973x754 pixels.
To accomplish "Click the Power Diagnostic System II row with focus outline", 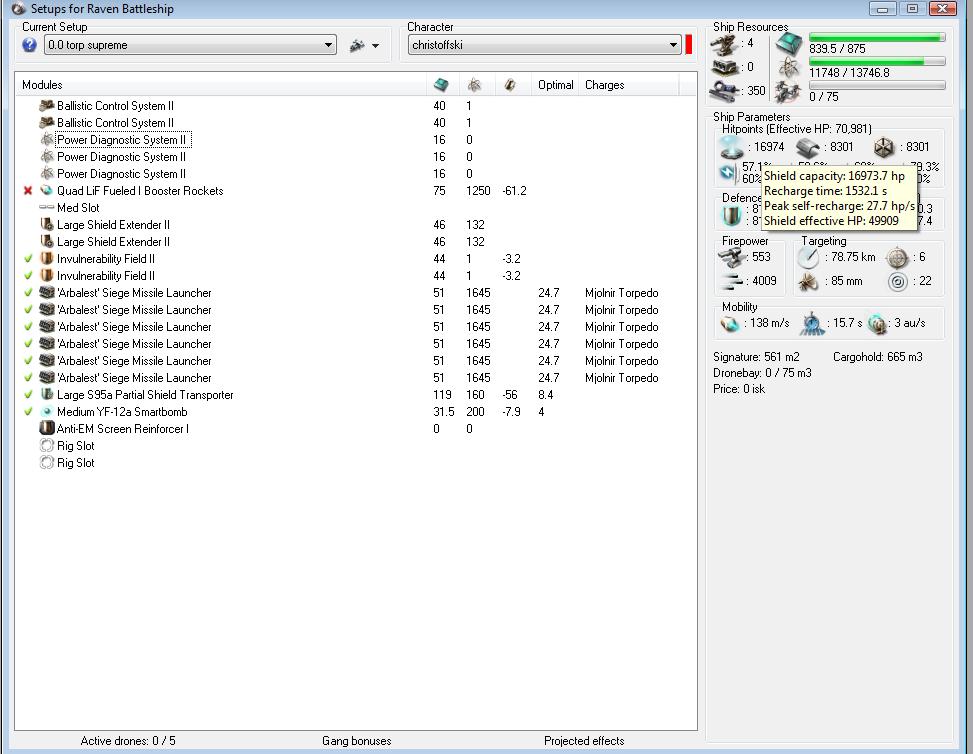I will [x=356, y=140].
